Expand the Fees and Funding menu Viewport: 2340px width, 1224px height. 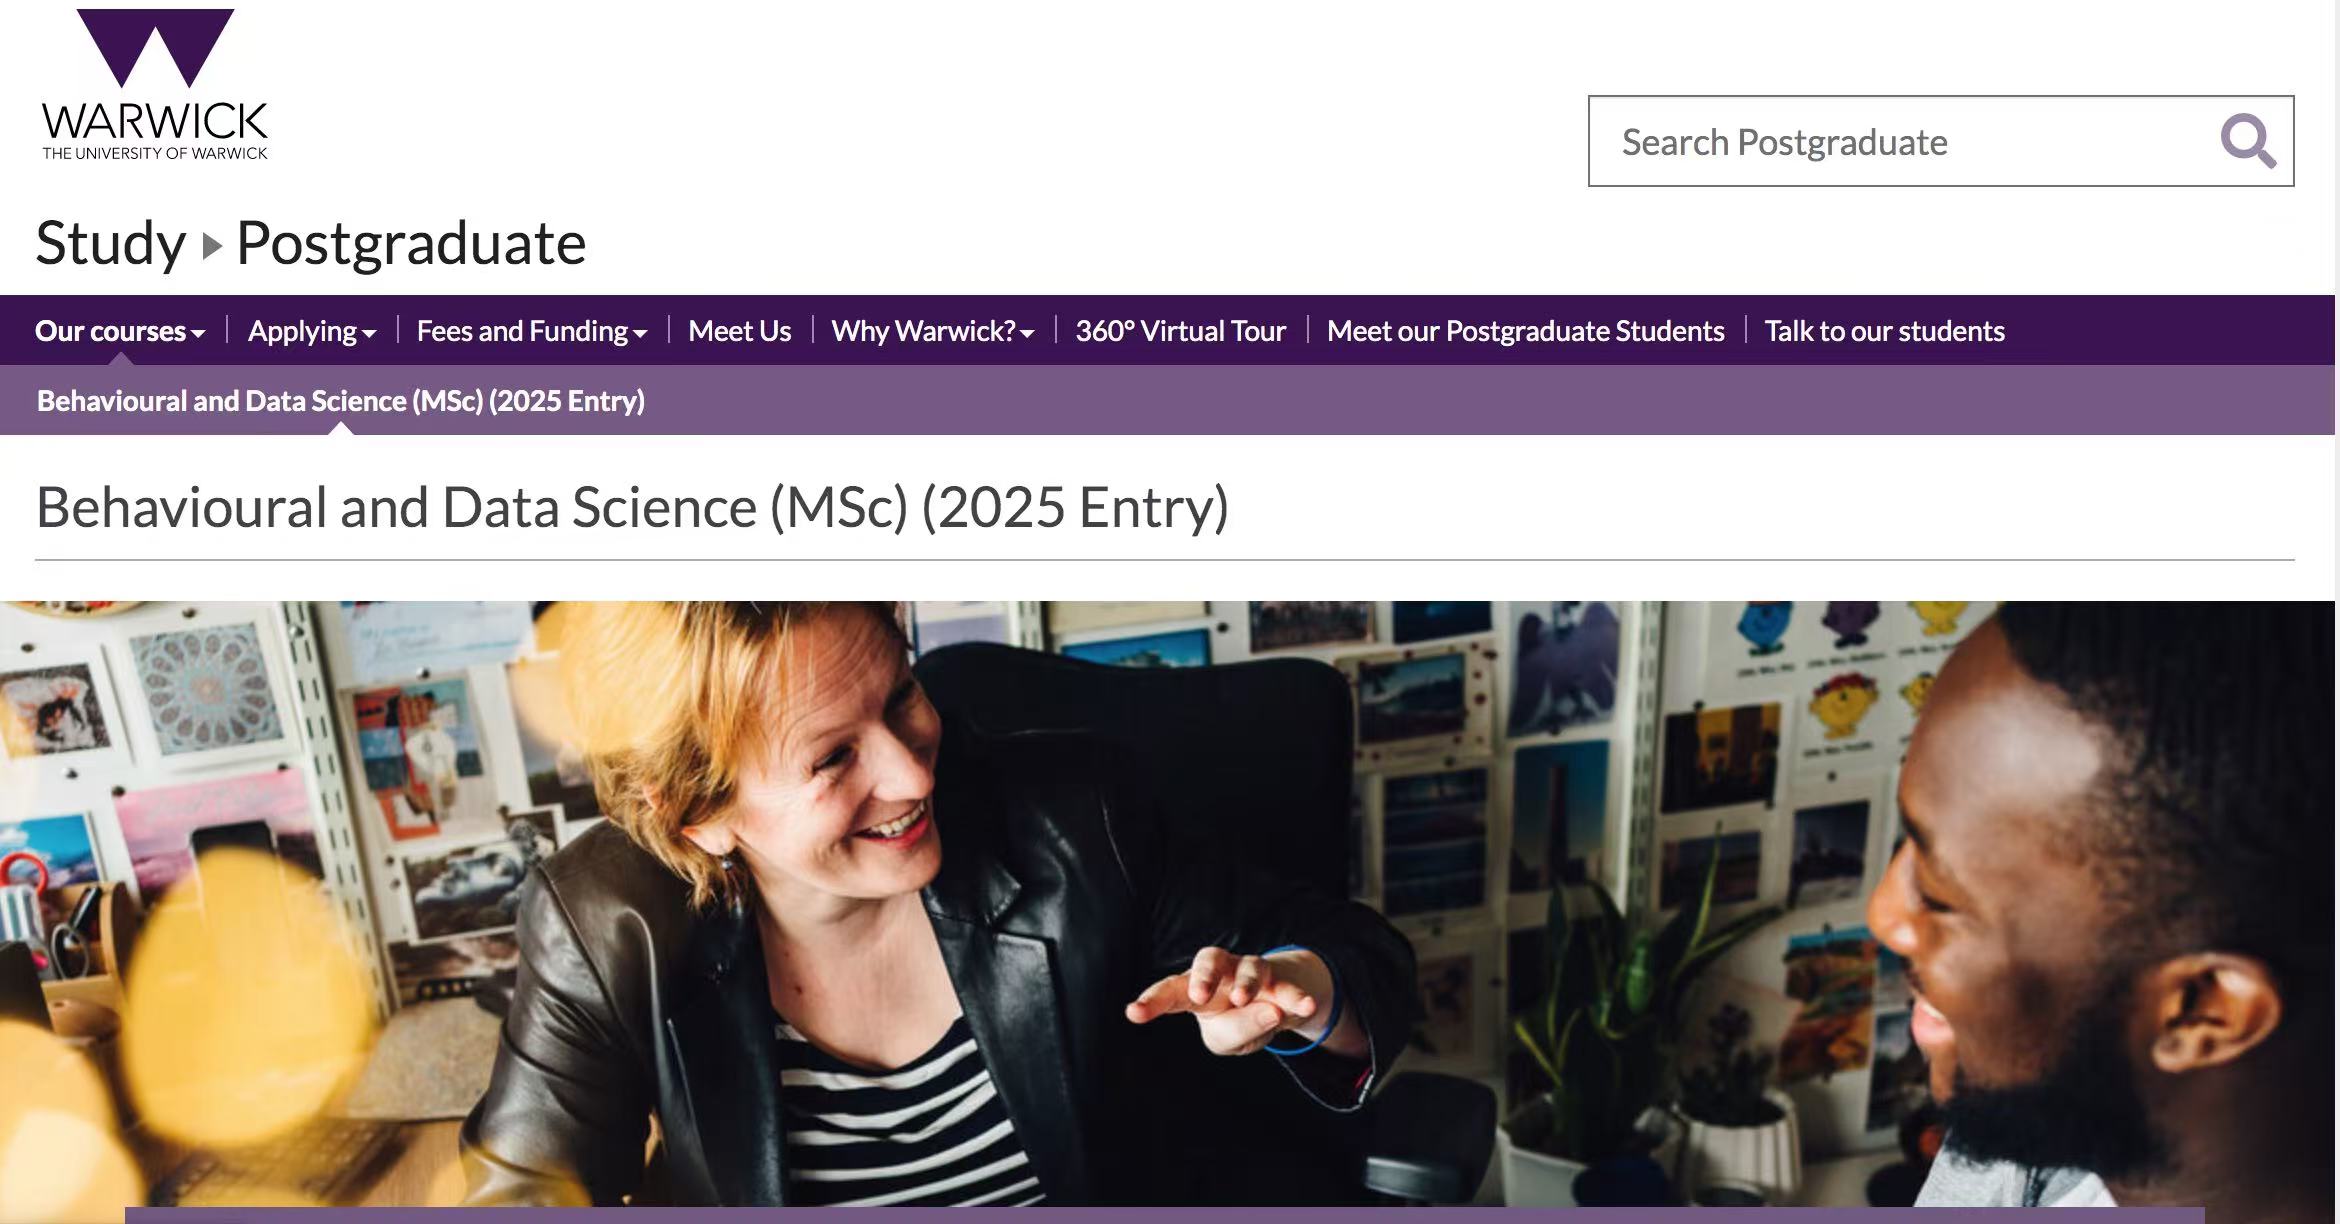pos(531,331)
